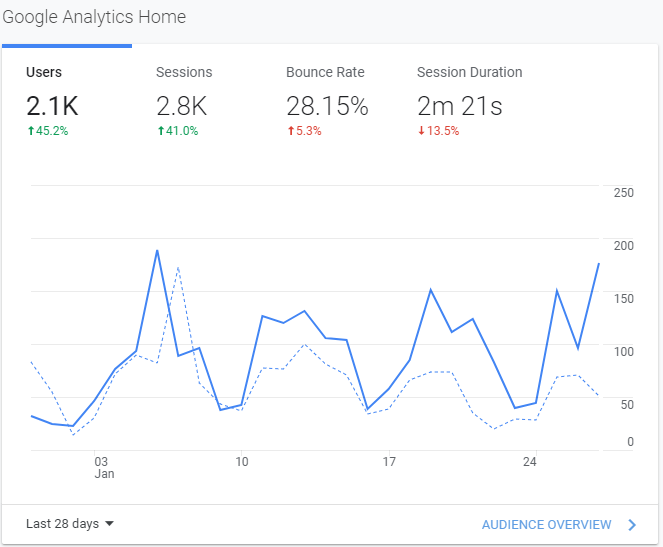This screenshot has height=547, width=663.
Task: Click the 250 y-axis label
Action: click(624, 193)
